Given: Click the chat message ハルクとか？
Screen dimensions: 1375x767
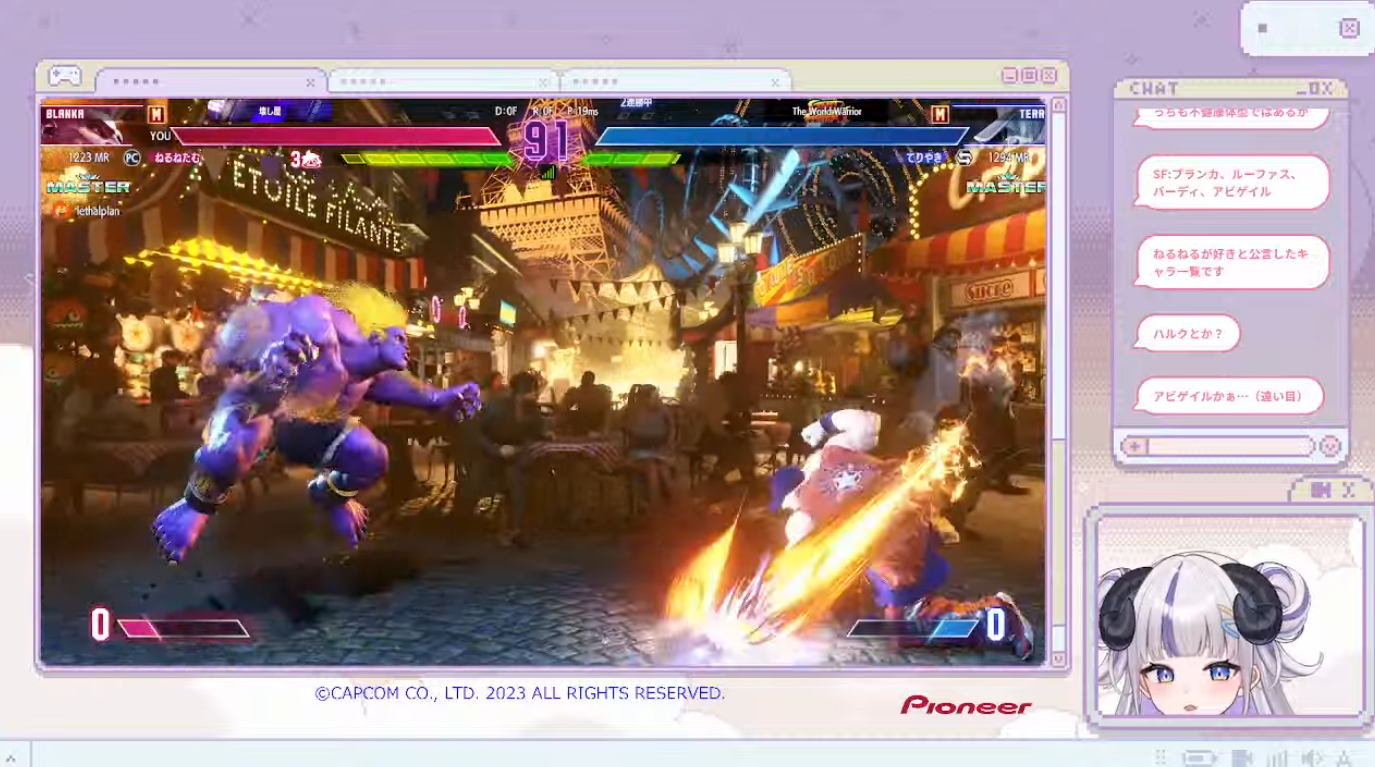Looking at the screenshot, I should [1189, 333].
